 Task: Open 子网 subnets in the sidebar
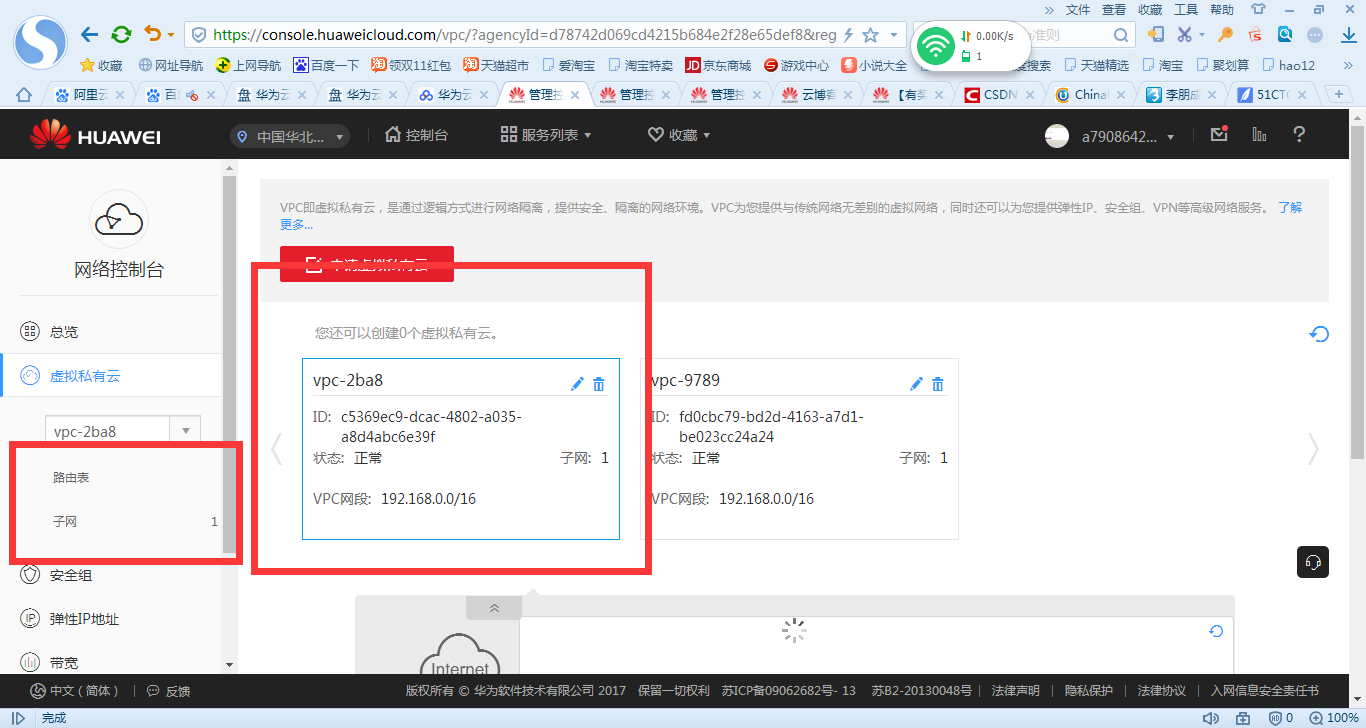pyautogui.click(x=65, y=522)
